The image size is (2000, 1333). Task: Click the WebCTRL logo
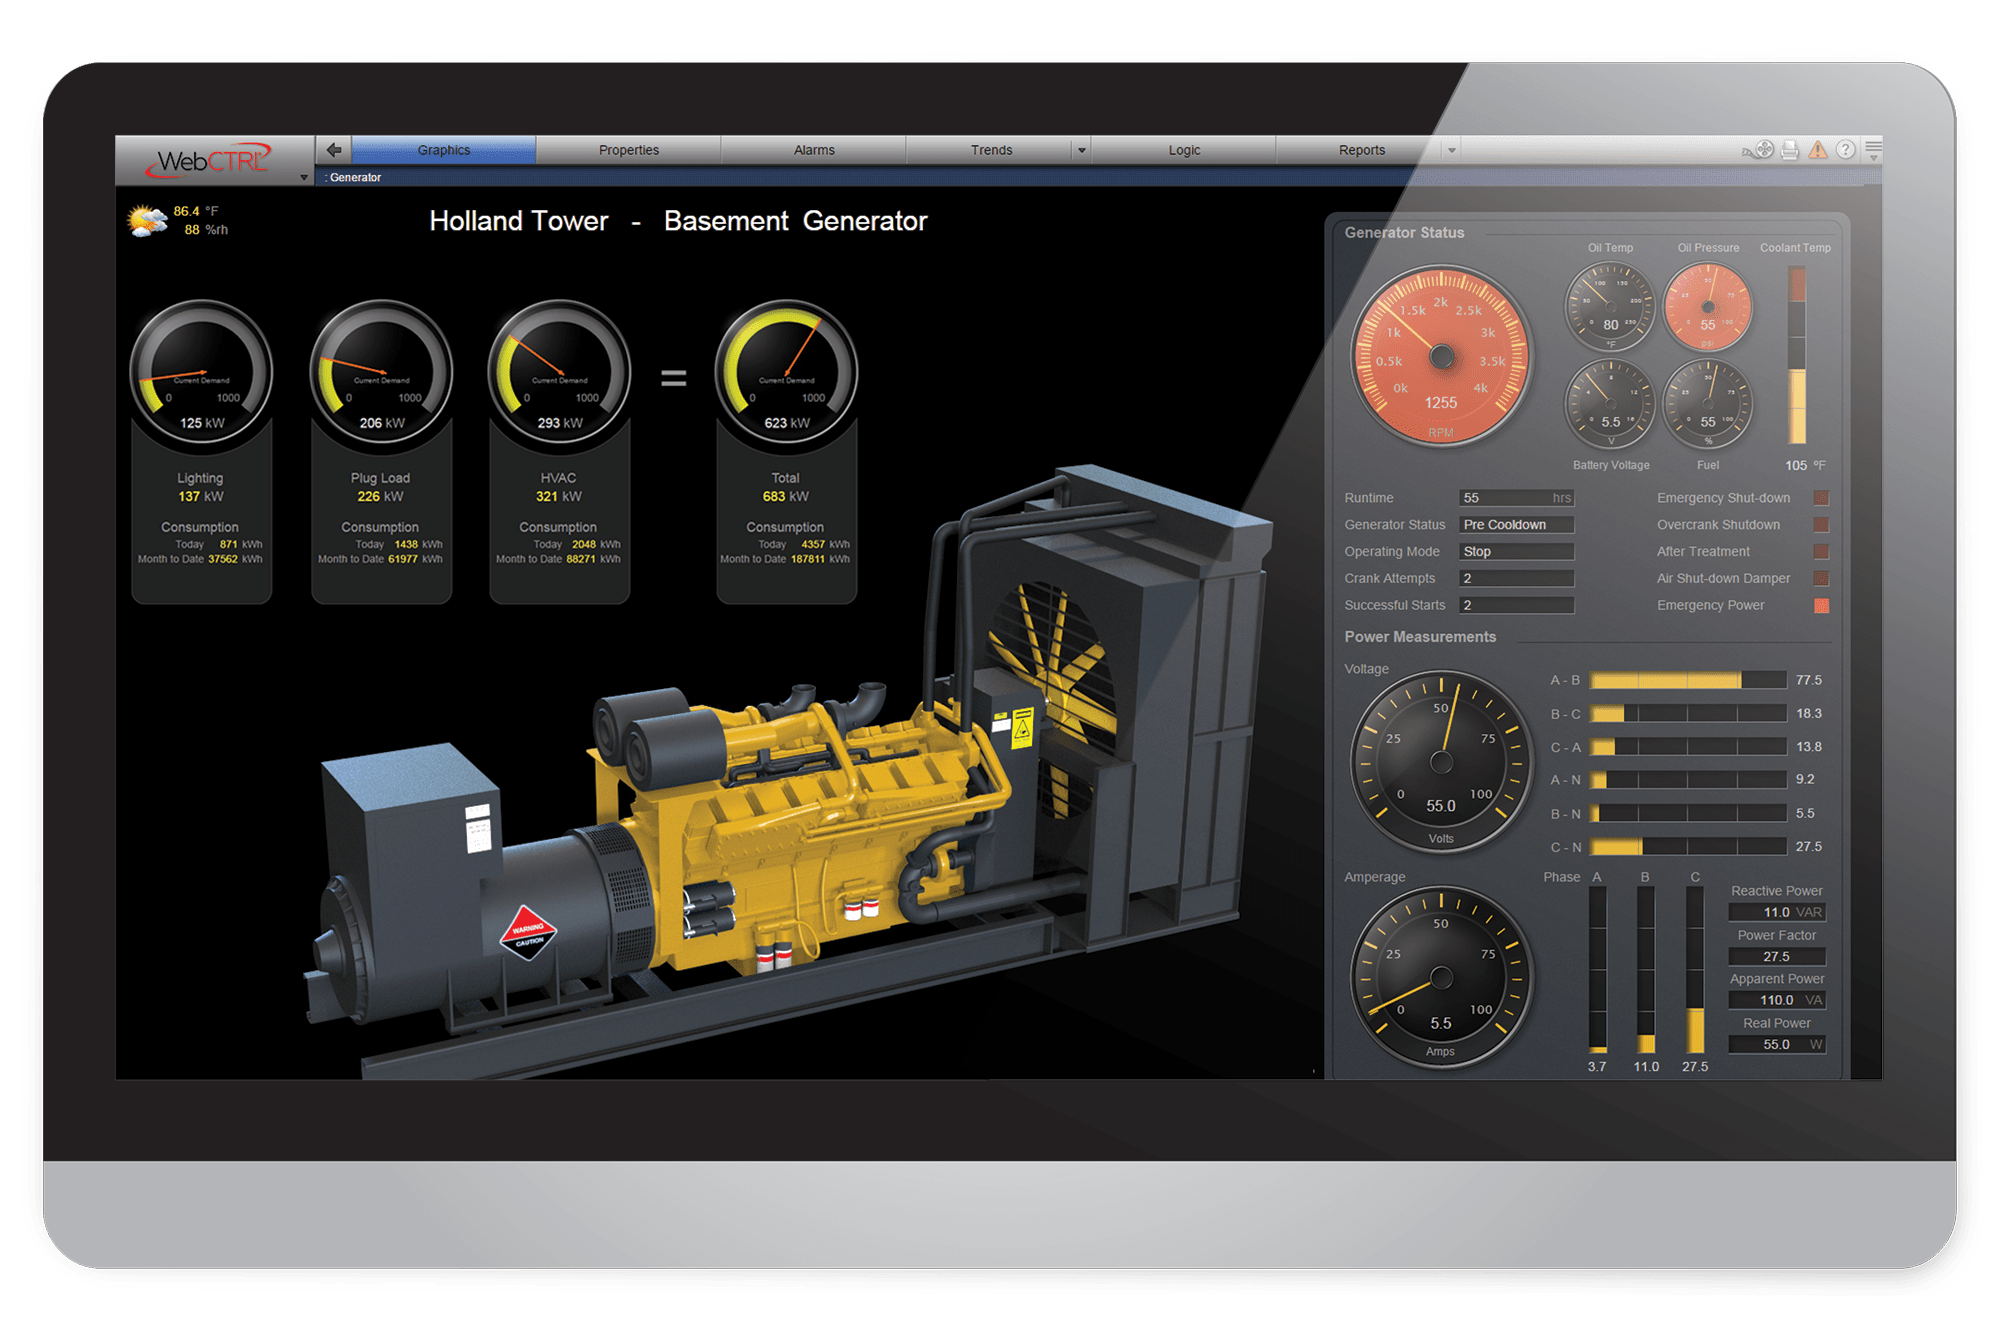point(209,160)
